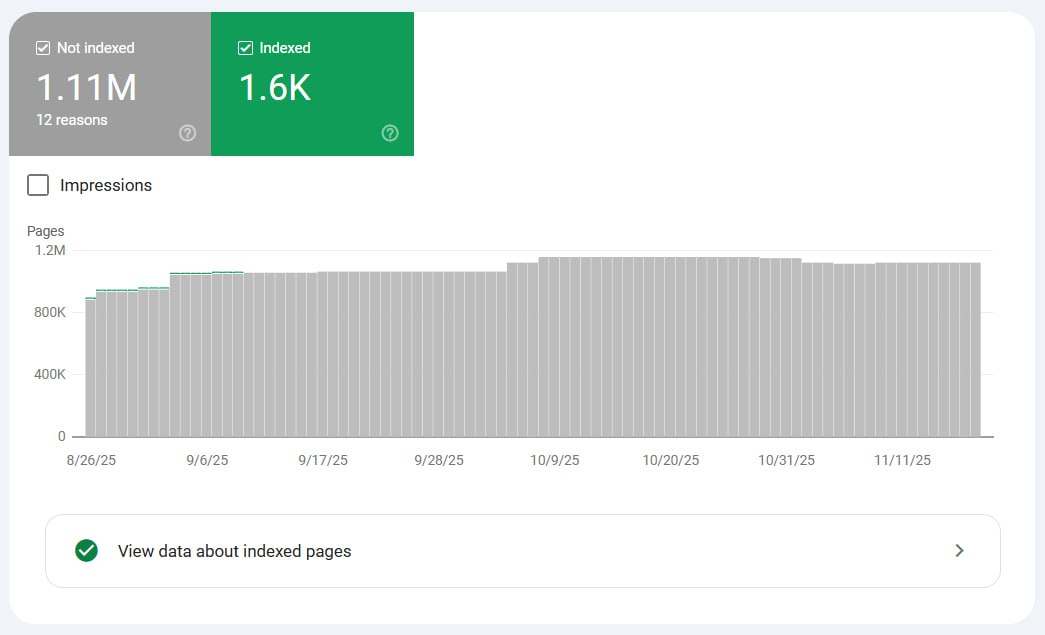Click the help icon on Indexed card
This screenshot has width=1045, height=635.
(390, 134)
